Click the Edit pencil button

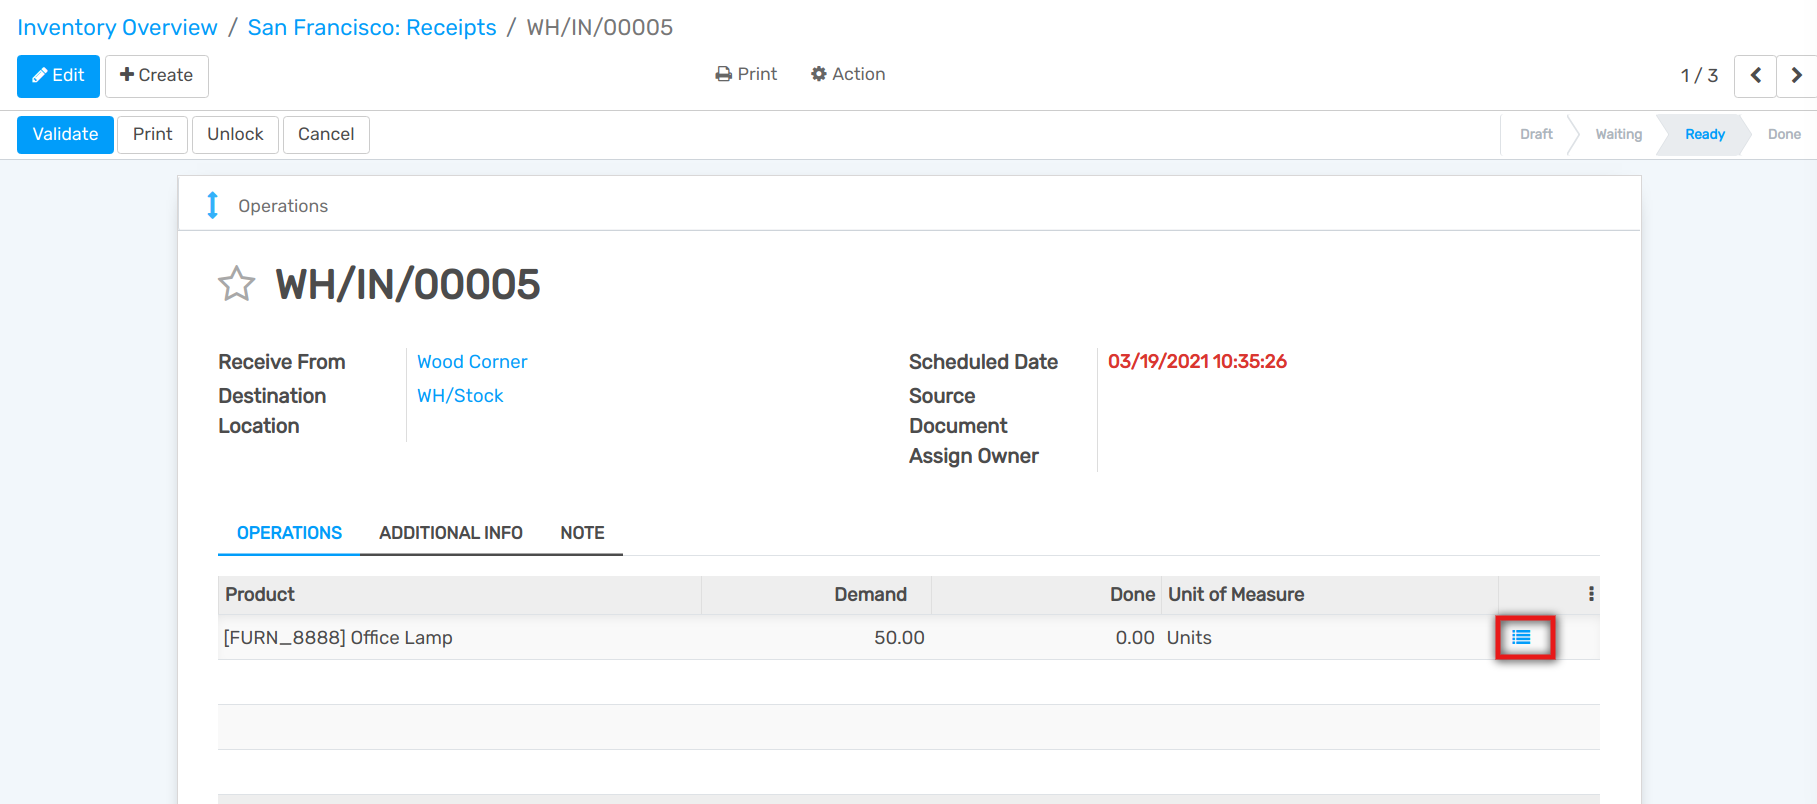[x=58, y=76]
